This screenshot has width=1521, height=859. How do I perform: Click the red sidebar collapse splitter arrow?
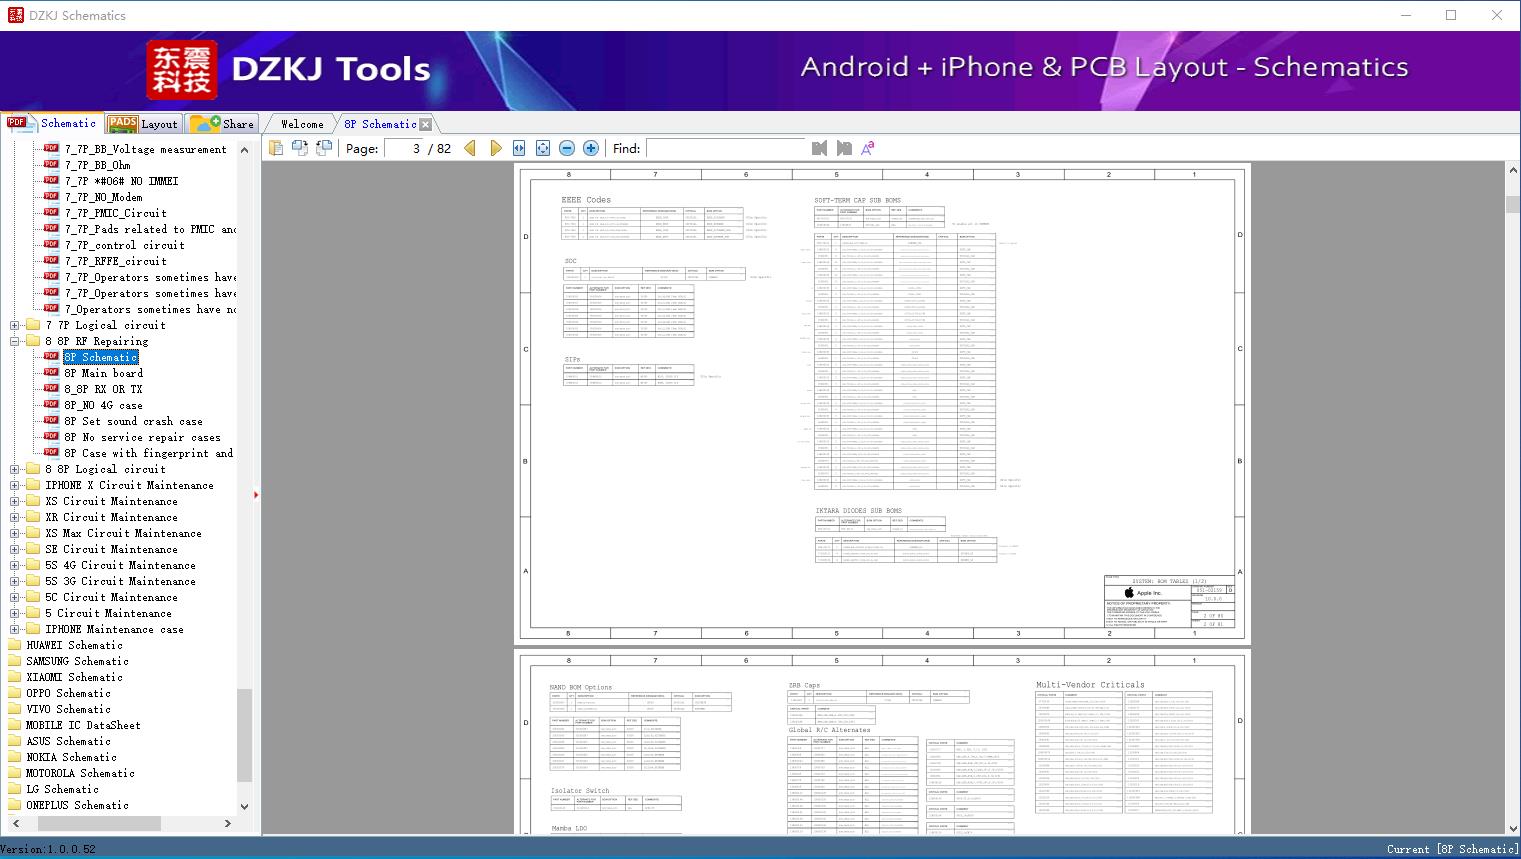(x=256, y=494)
